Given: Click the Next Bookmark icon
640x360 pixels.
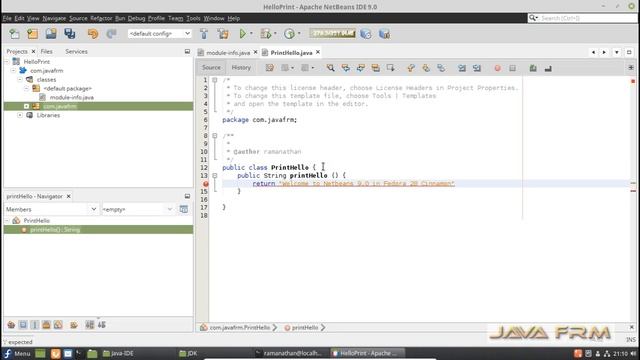Looking at the screenshot, I should click(426, 68).
